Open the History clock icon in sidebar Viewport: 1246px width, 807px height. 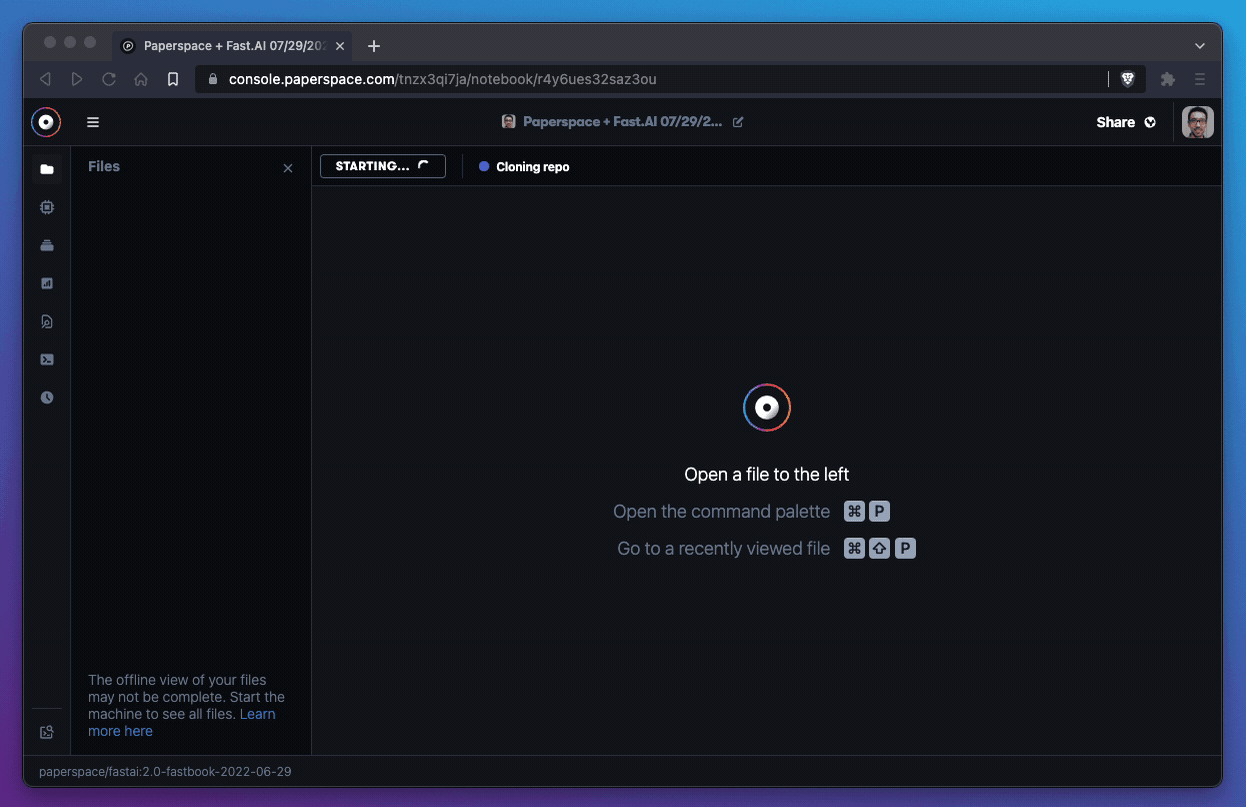[x=47, y=397]
